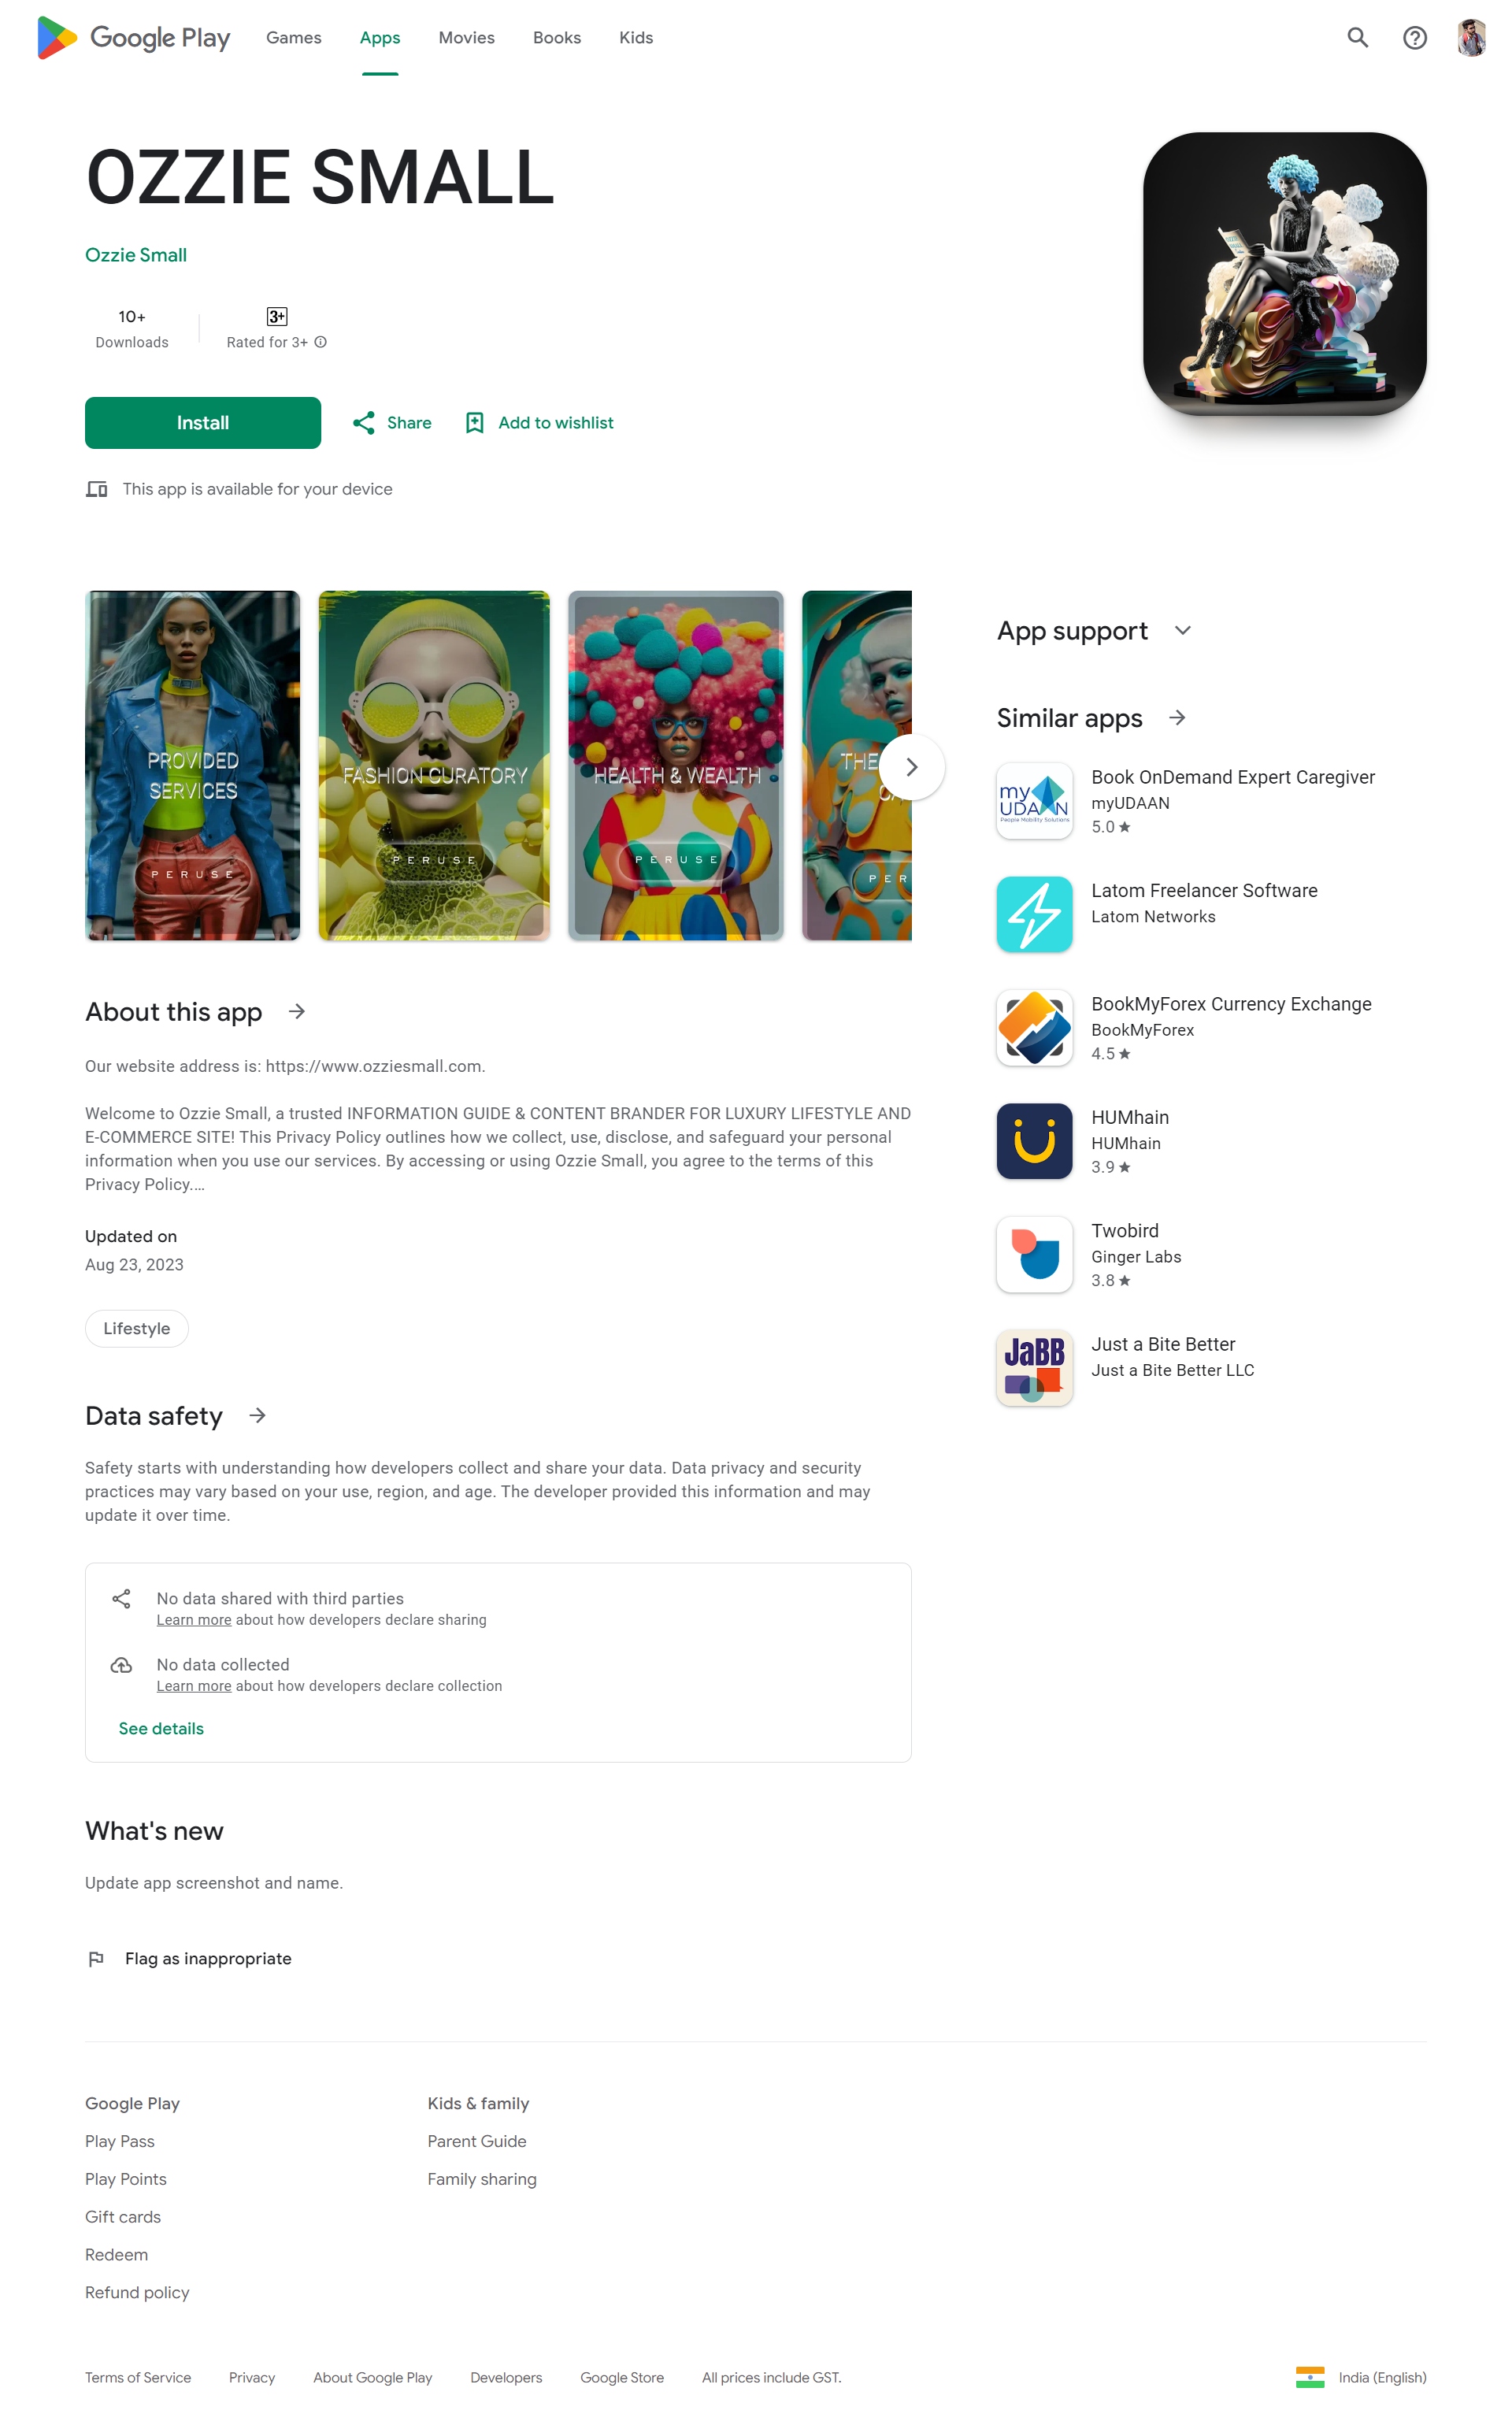Click the See details link under Data safety
This screenshot has width=1512, height=2425.
(161, 1728)
